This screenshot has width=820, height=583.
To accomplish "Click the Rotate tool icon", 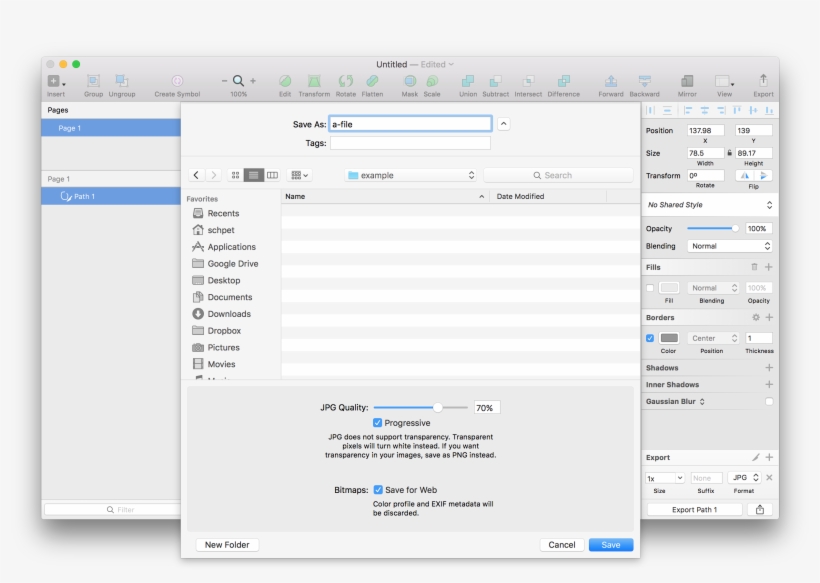I will coord(345,81).
